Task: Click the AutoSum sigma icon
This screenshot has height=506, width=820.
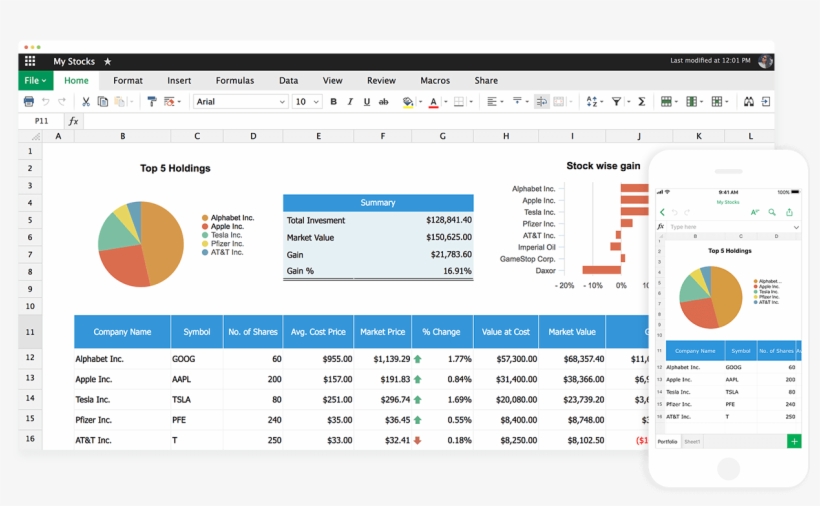Action: [x=642, y=101]
